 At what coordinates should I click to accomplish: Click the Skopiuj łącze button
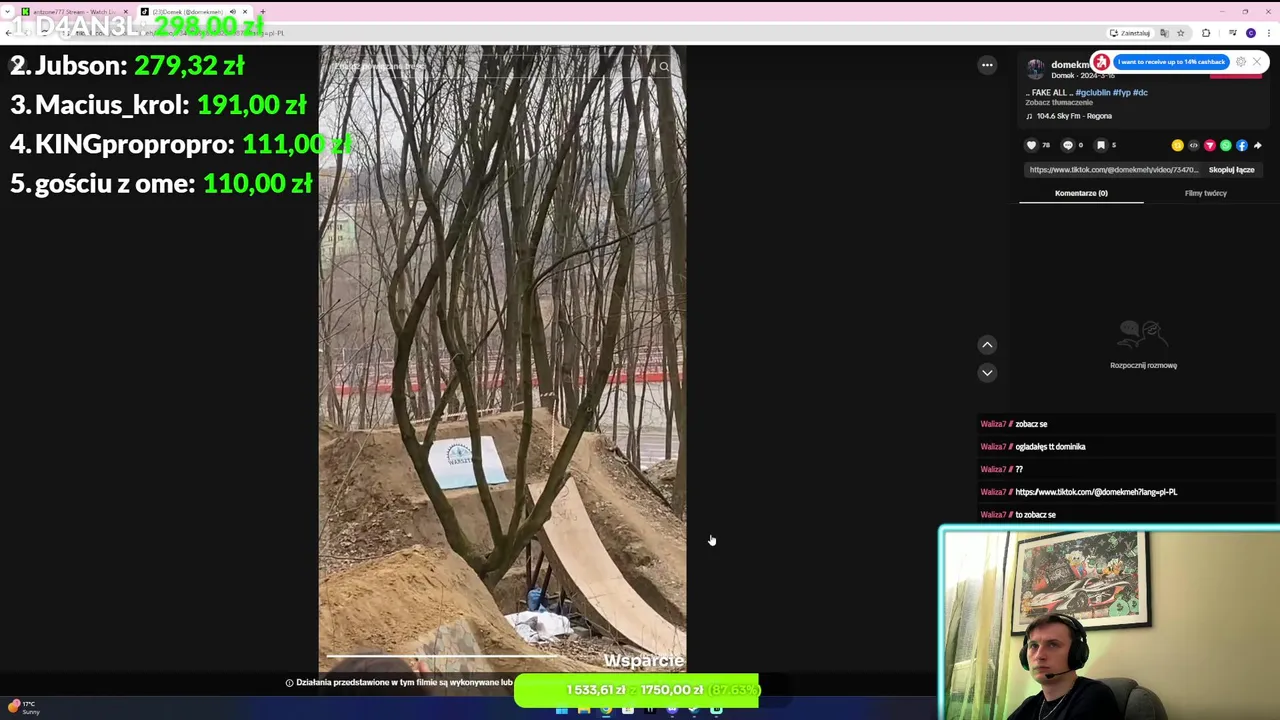[x=1231, y=170]
